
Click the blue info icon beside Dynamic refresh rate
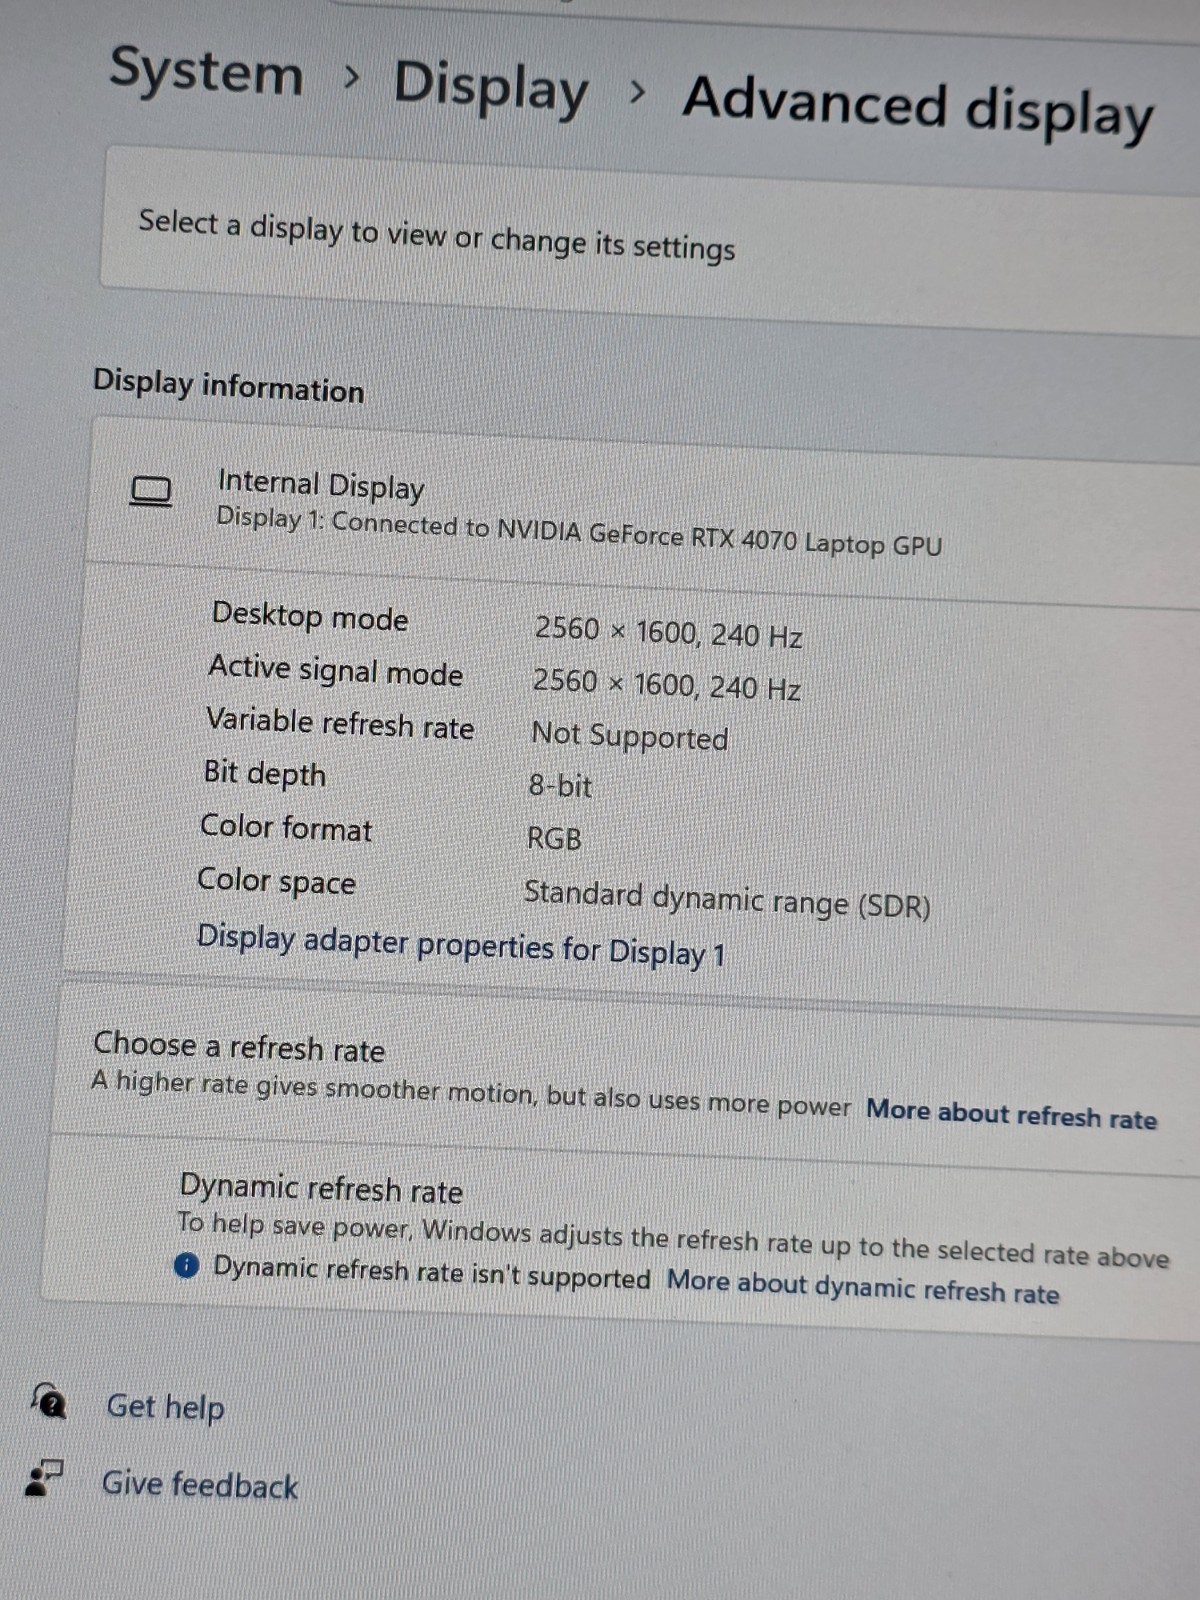tap(186, 1266)
